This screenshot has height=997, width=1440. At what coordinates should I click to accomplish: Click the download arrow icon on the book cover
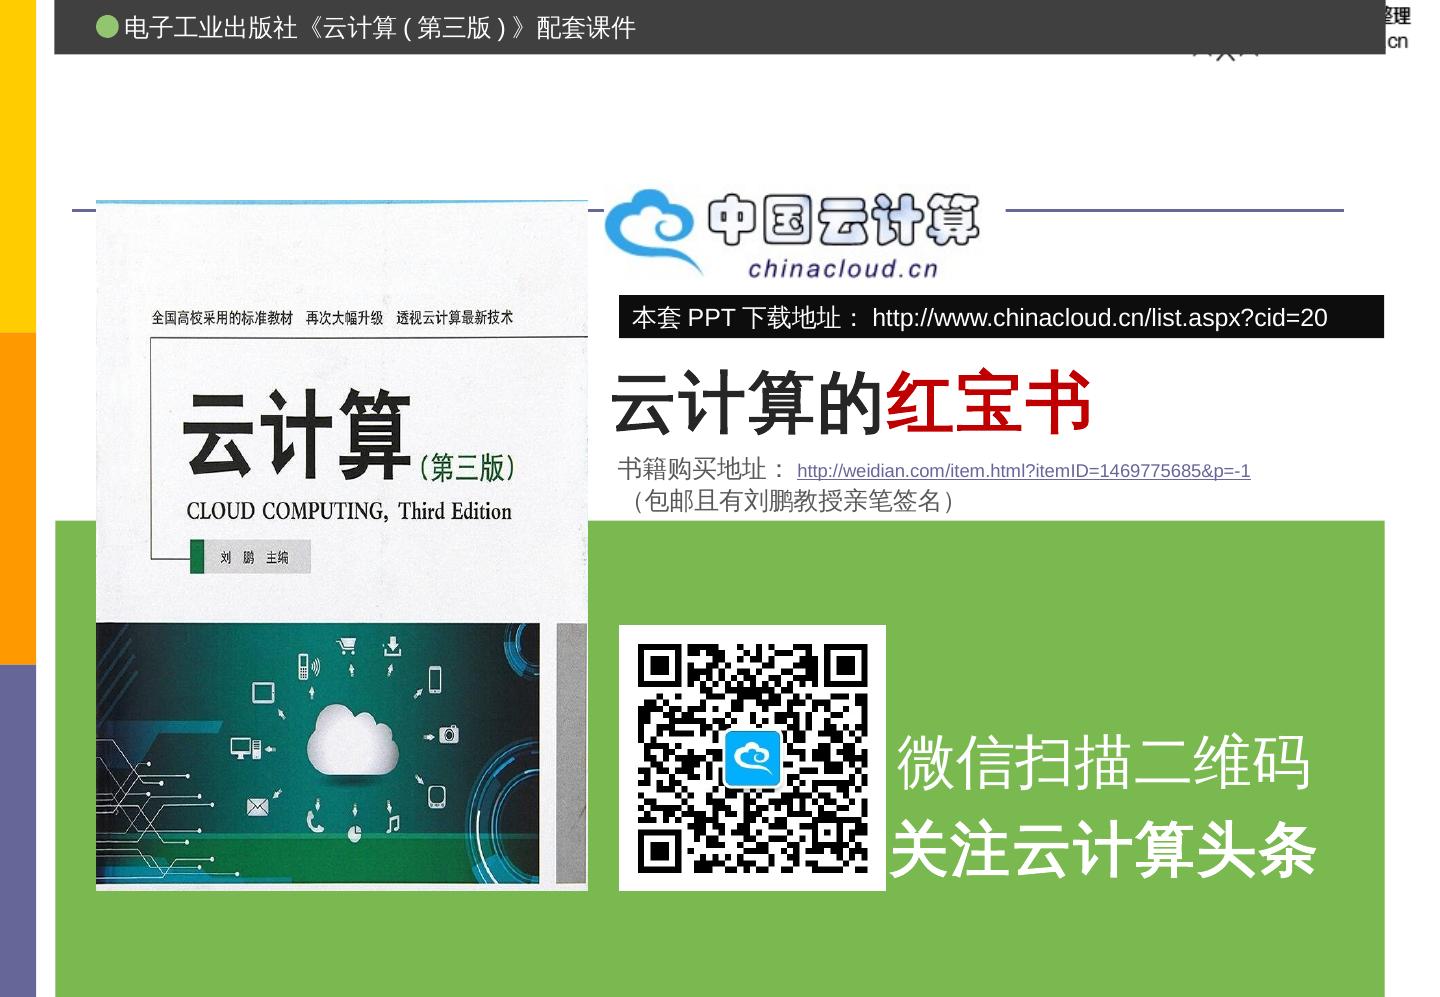[x=392, y=646]
